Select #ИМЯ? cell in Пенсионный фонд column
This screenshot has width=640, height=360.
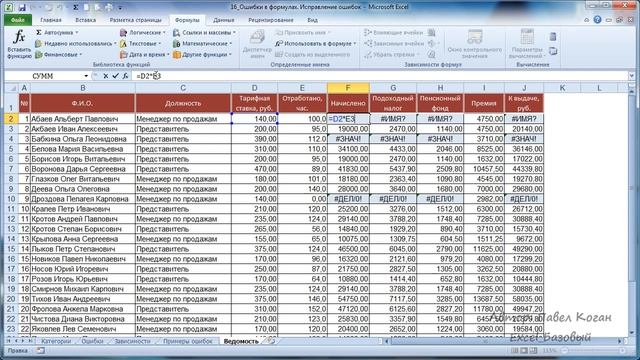coord(440,119)
